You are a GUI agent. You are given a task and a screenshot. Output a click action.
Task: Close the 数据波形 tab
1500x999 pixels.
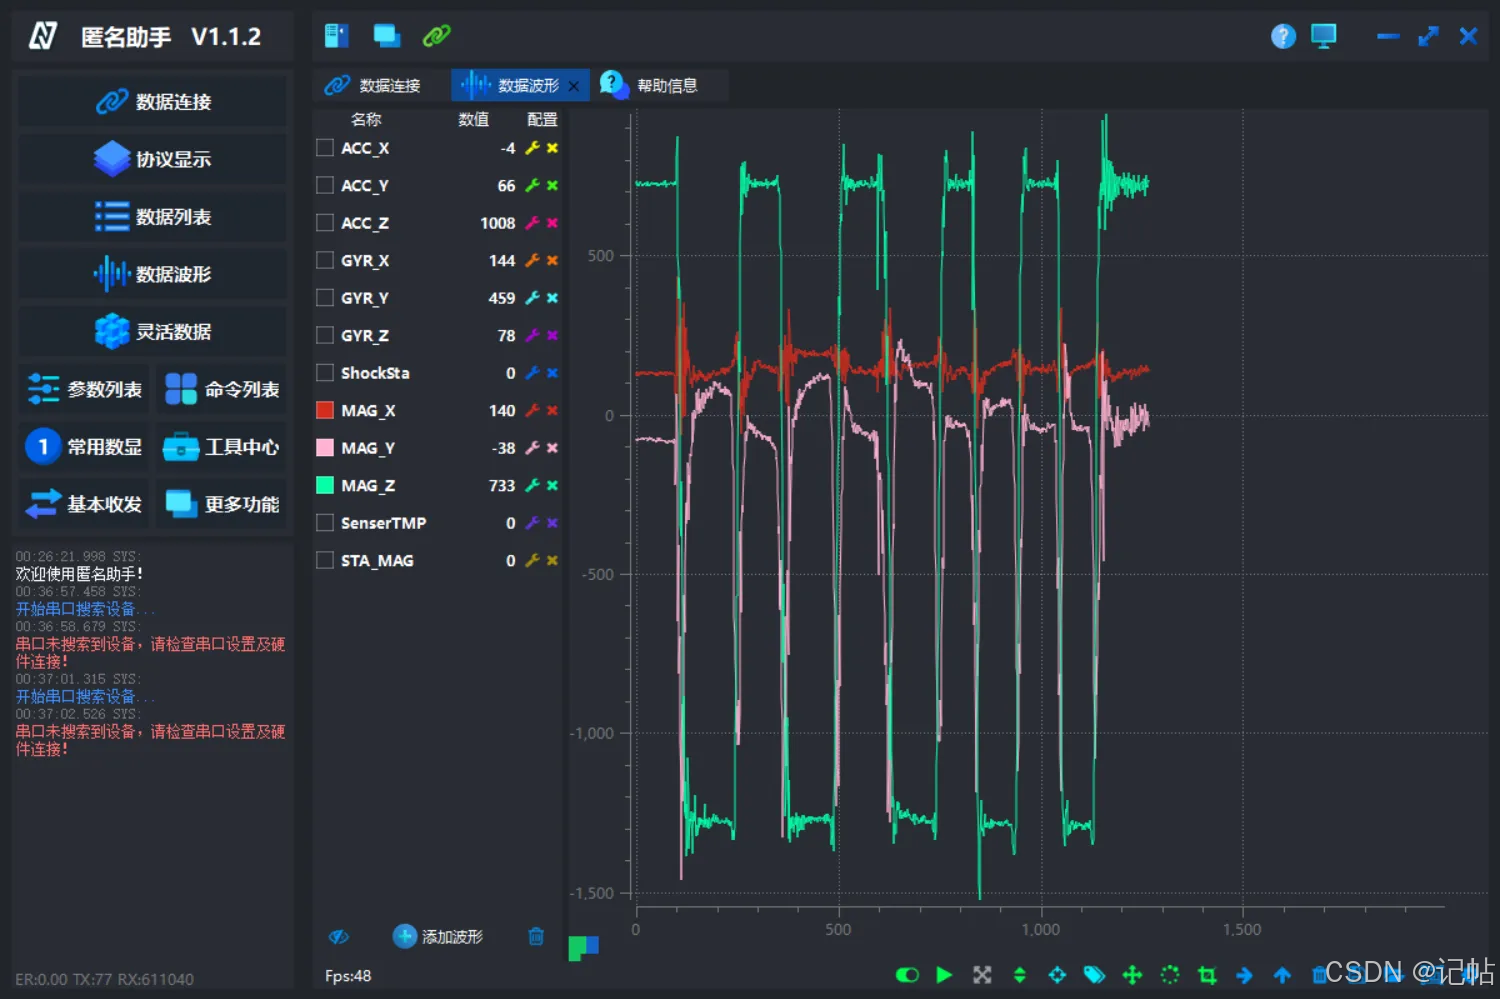click(x=573, y=86)
